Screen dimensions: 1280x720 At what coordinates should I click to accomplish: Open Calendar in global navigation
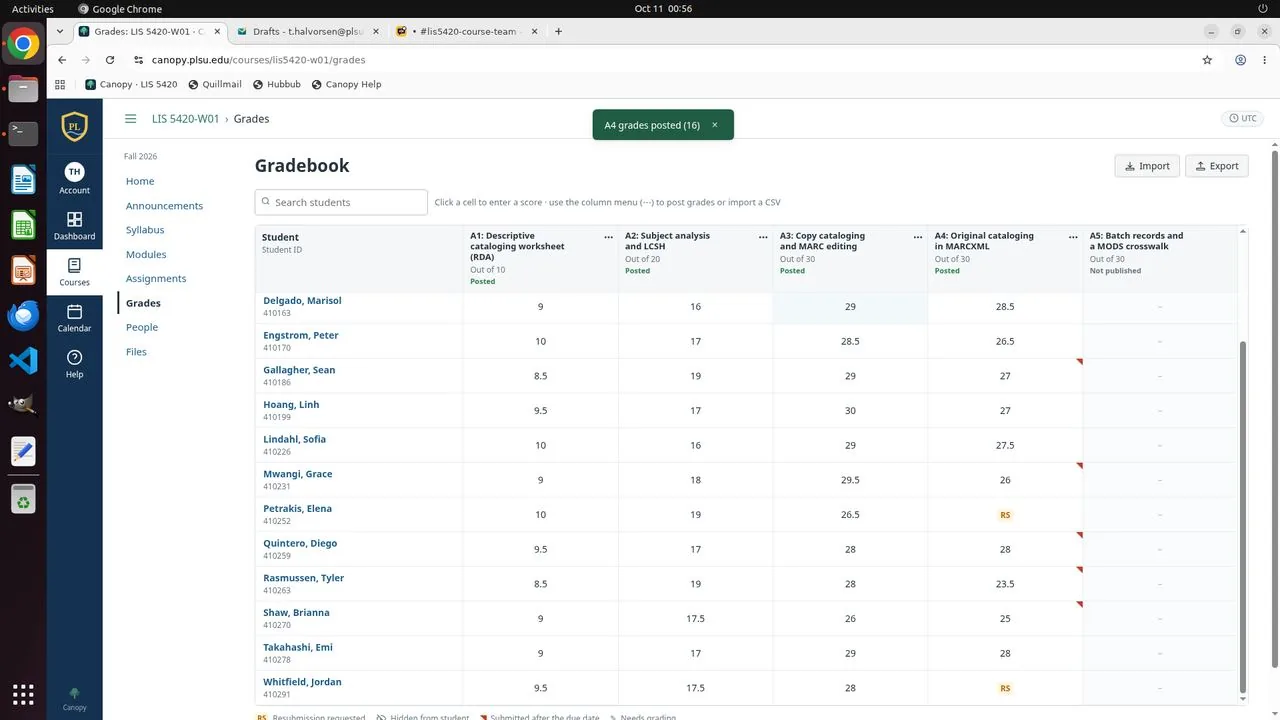(74, 317)
